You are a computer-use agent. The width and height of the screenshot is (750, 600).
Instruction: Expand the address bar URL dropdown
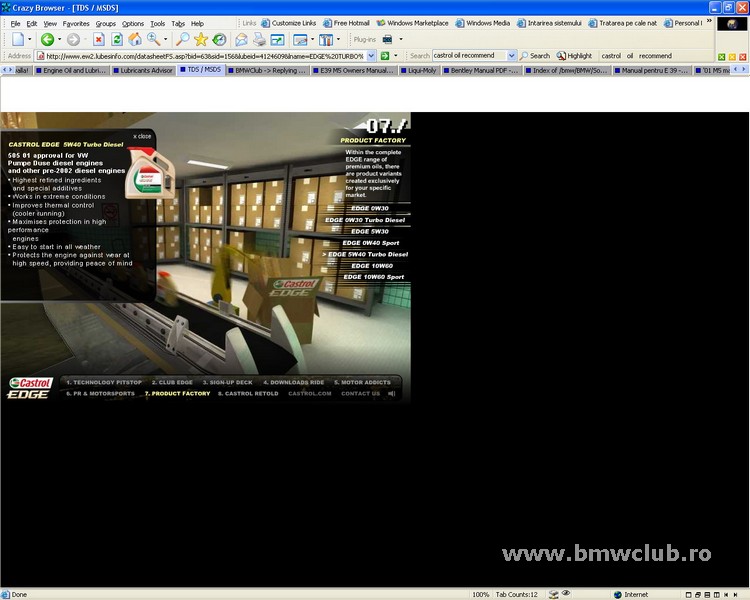371,56
